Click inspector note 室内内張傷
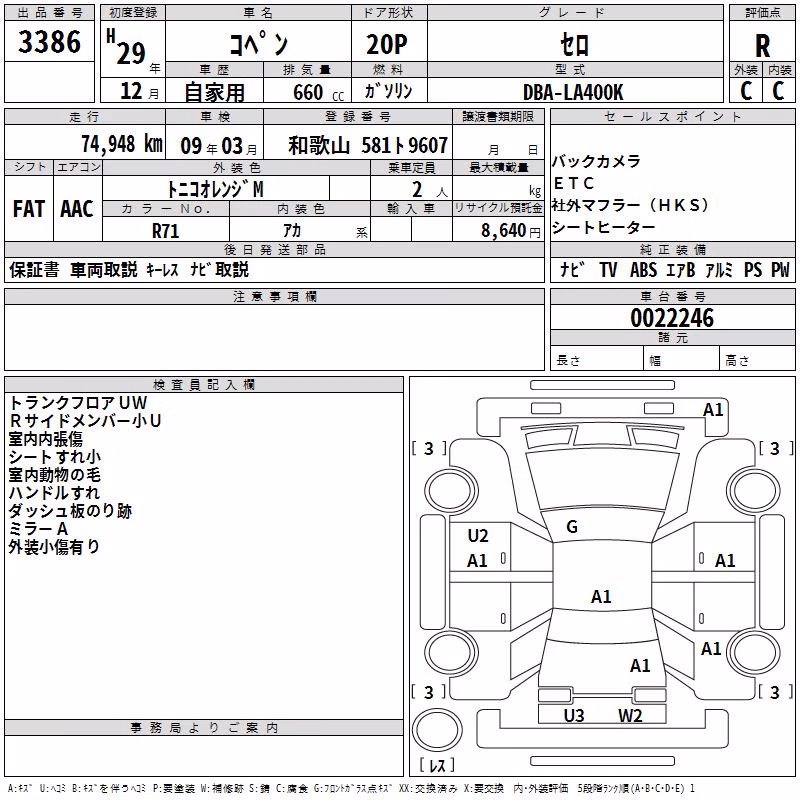The image size is (800, 800). [x=45, y=439]
